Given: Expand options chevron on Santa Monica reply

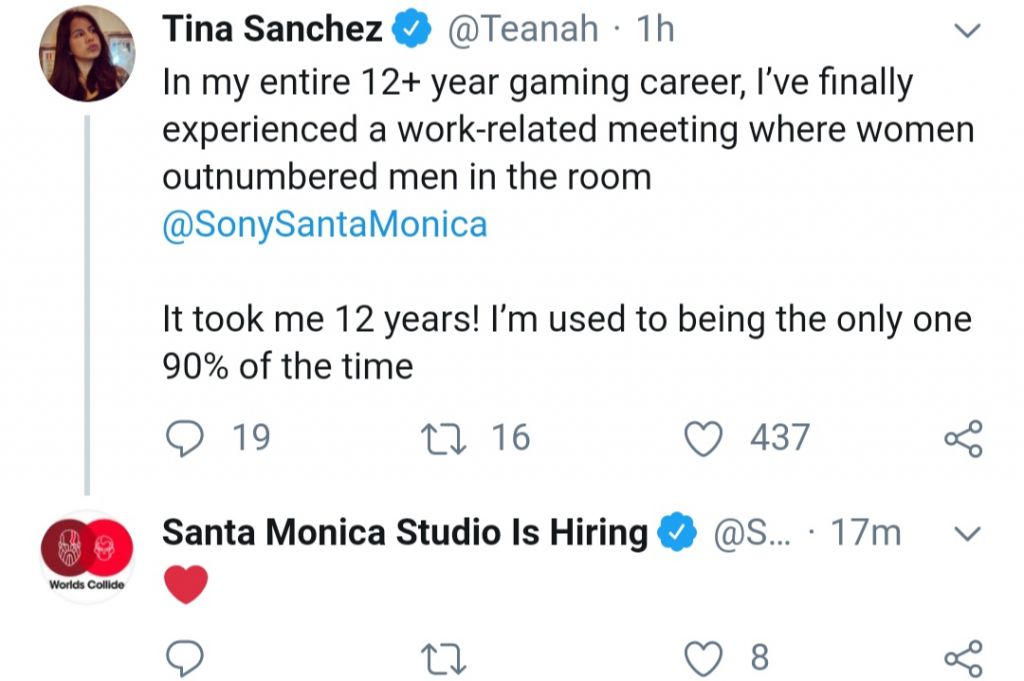Looking at the screenshot, I should pos(966,534).
